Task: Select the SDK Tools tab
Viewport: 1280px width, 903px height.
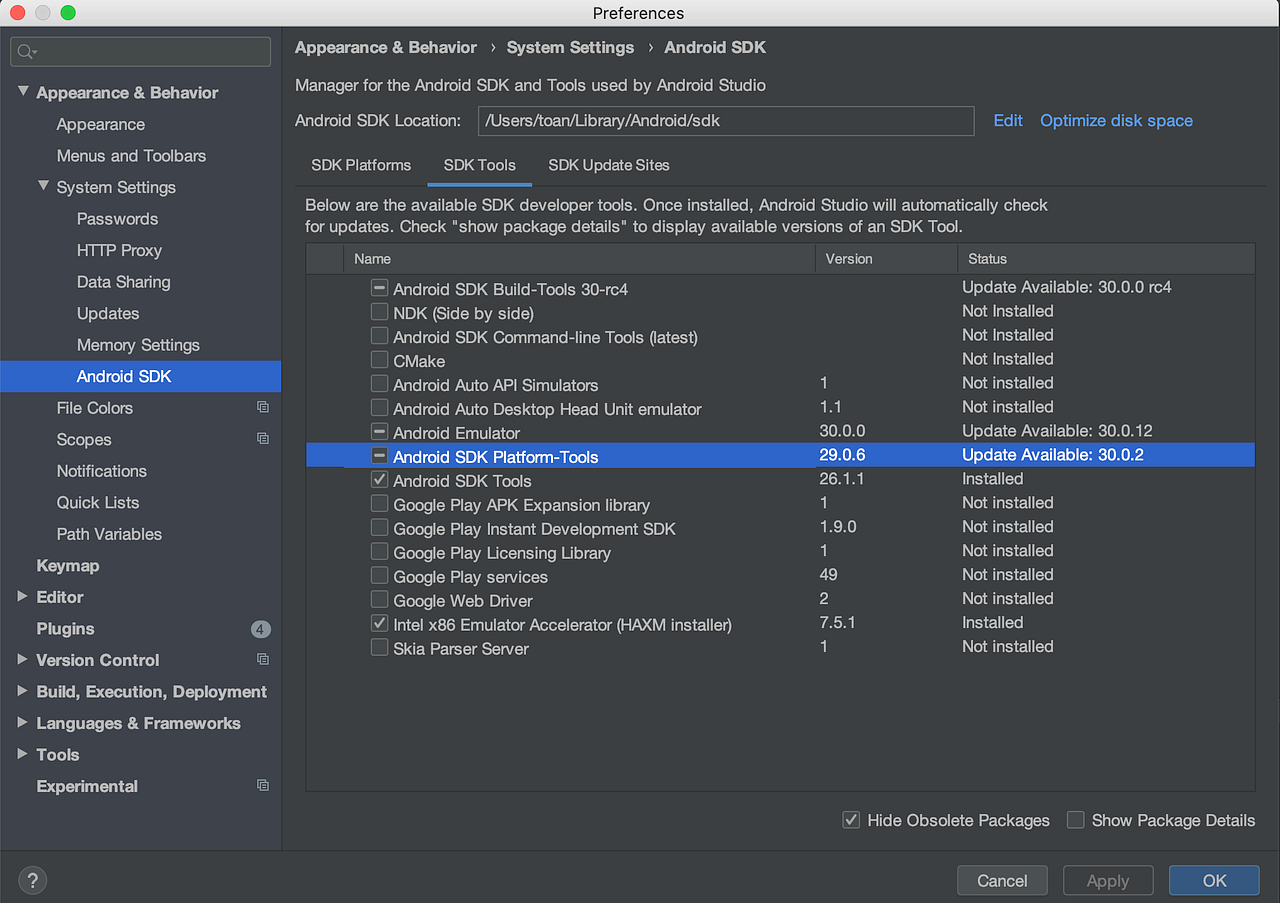Action: 480,165
